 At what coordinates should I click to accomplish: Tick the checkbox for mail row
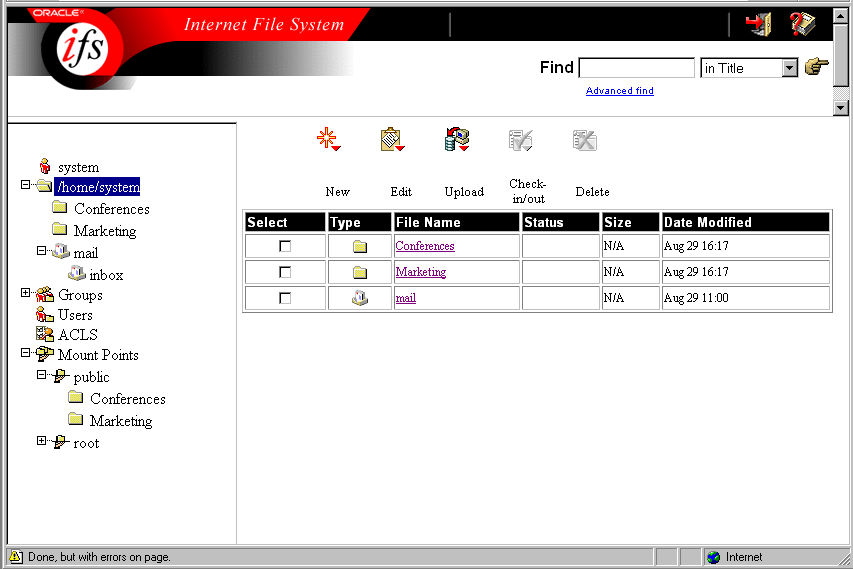pyautogui.click(x=285, y=298)
